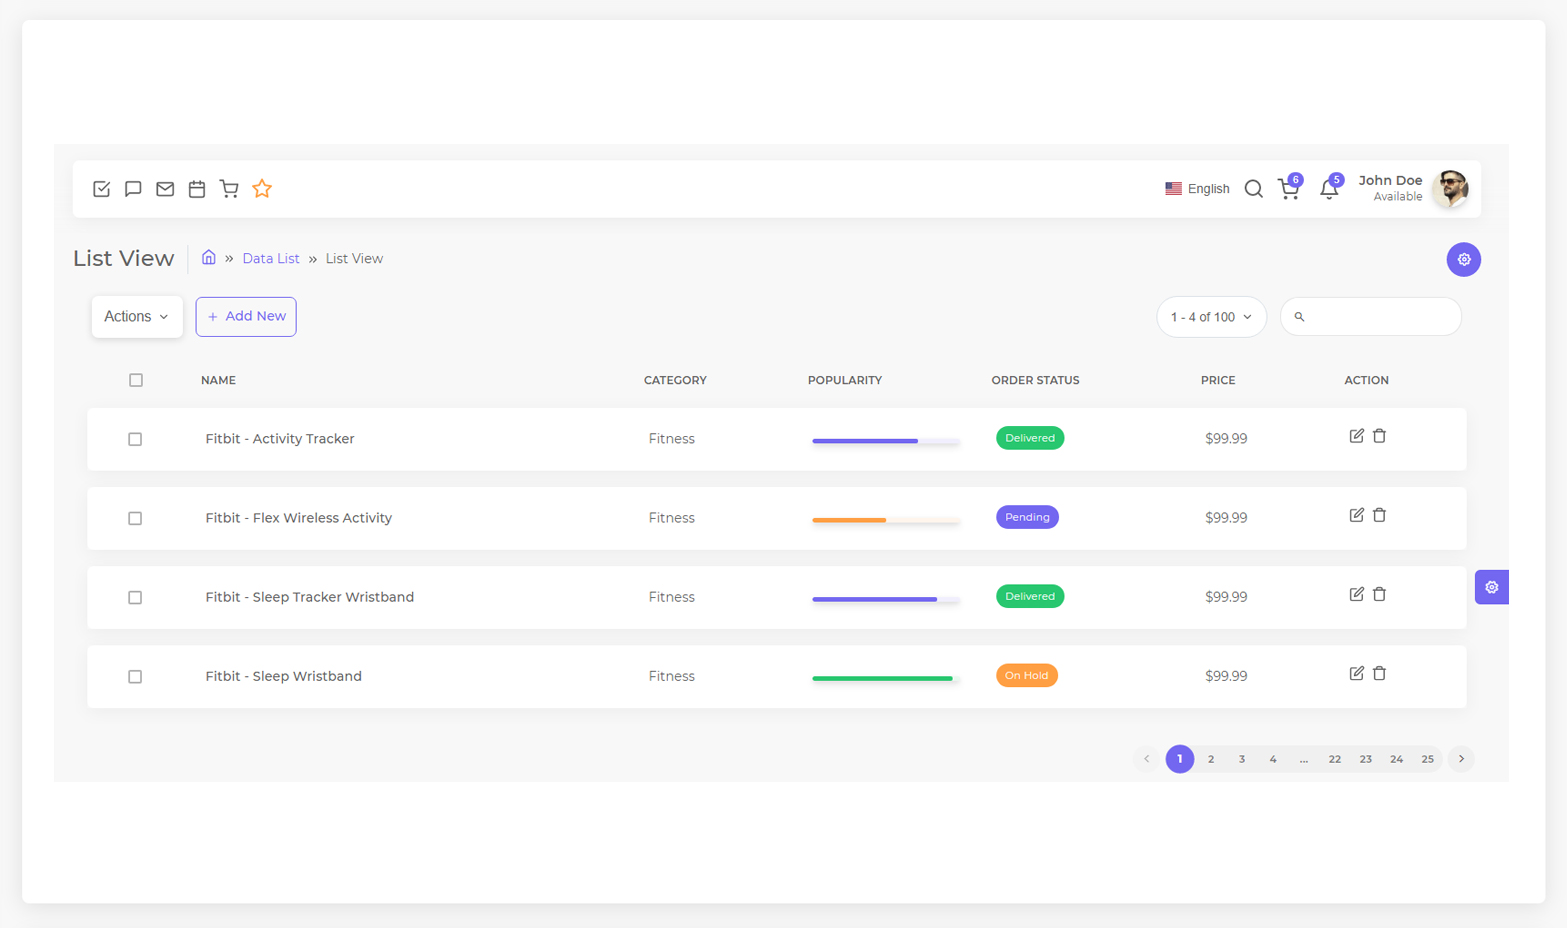Check the Fitbit - Sleep Tracker Wristband checkbox
Viewport: 1567px width, 928px height.
tap(135, 597)
